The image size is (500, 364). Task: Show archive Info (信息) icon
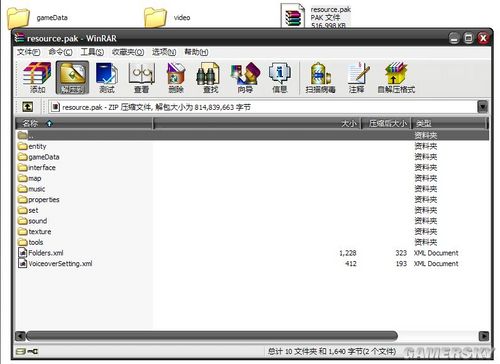pyautogui.click(x=280, y=77)
